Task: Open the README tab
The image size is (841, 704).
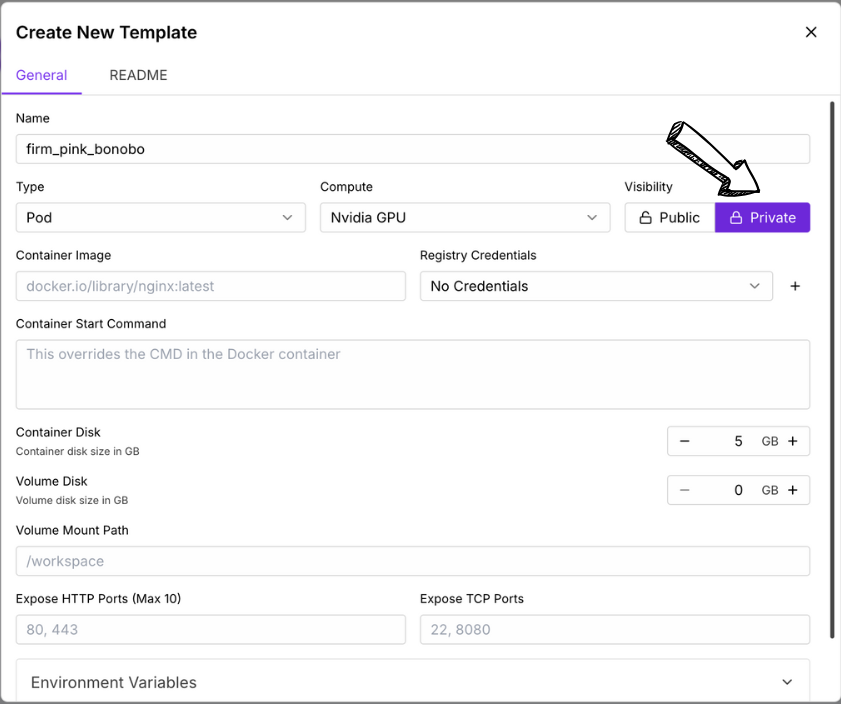Action: tap(138, 75)
